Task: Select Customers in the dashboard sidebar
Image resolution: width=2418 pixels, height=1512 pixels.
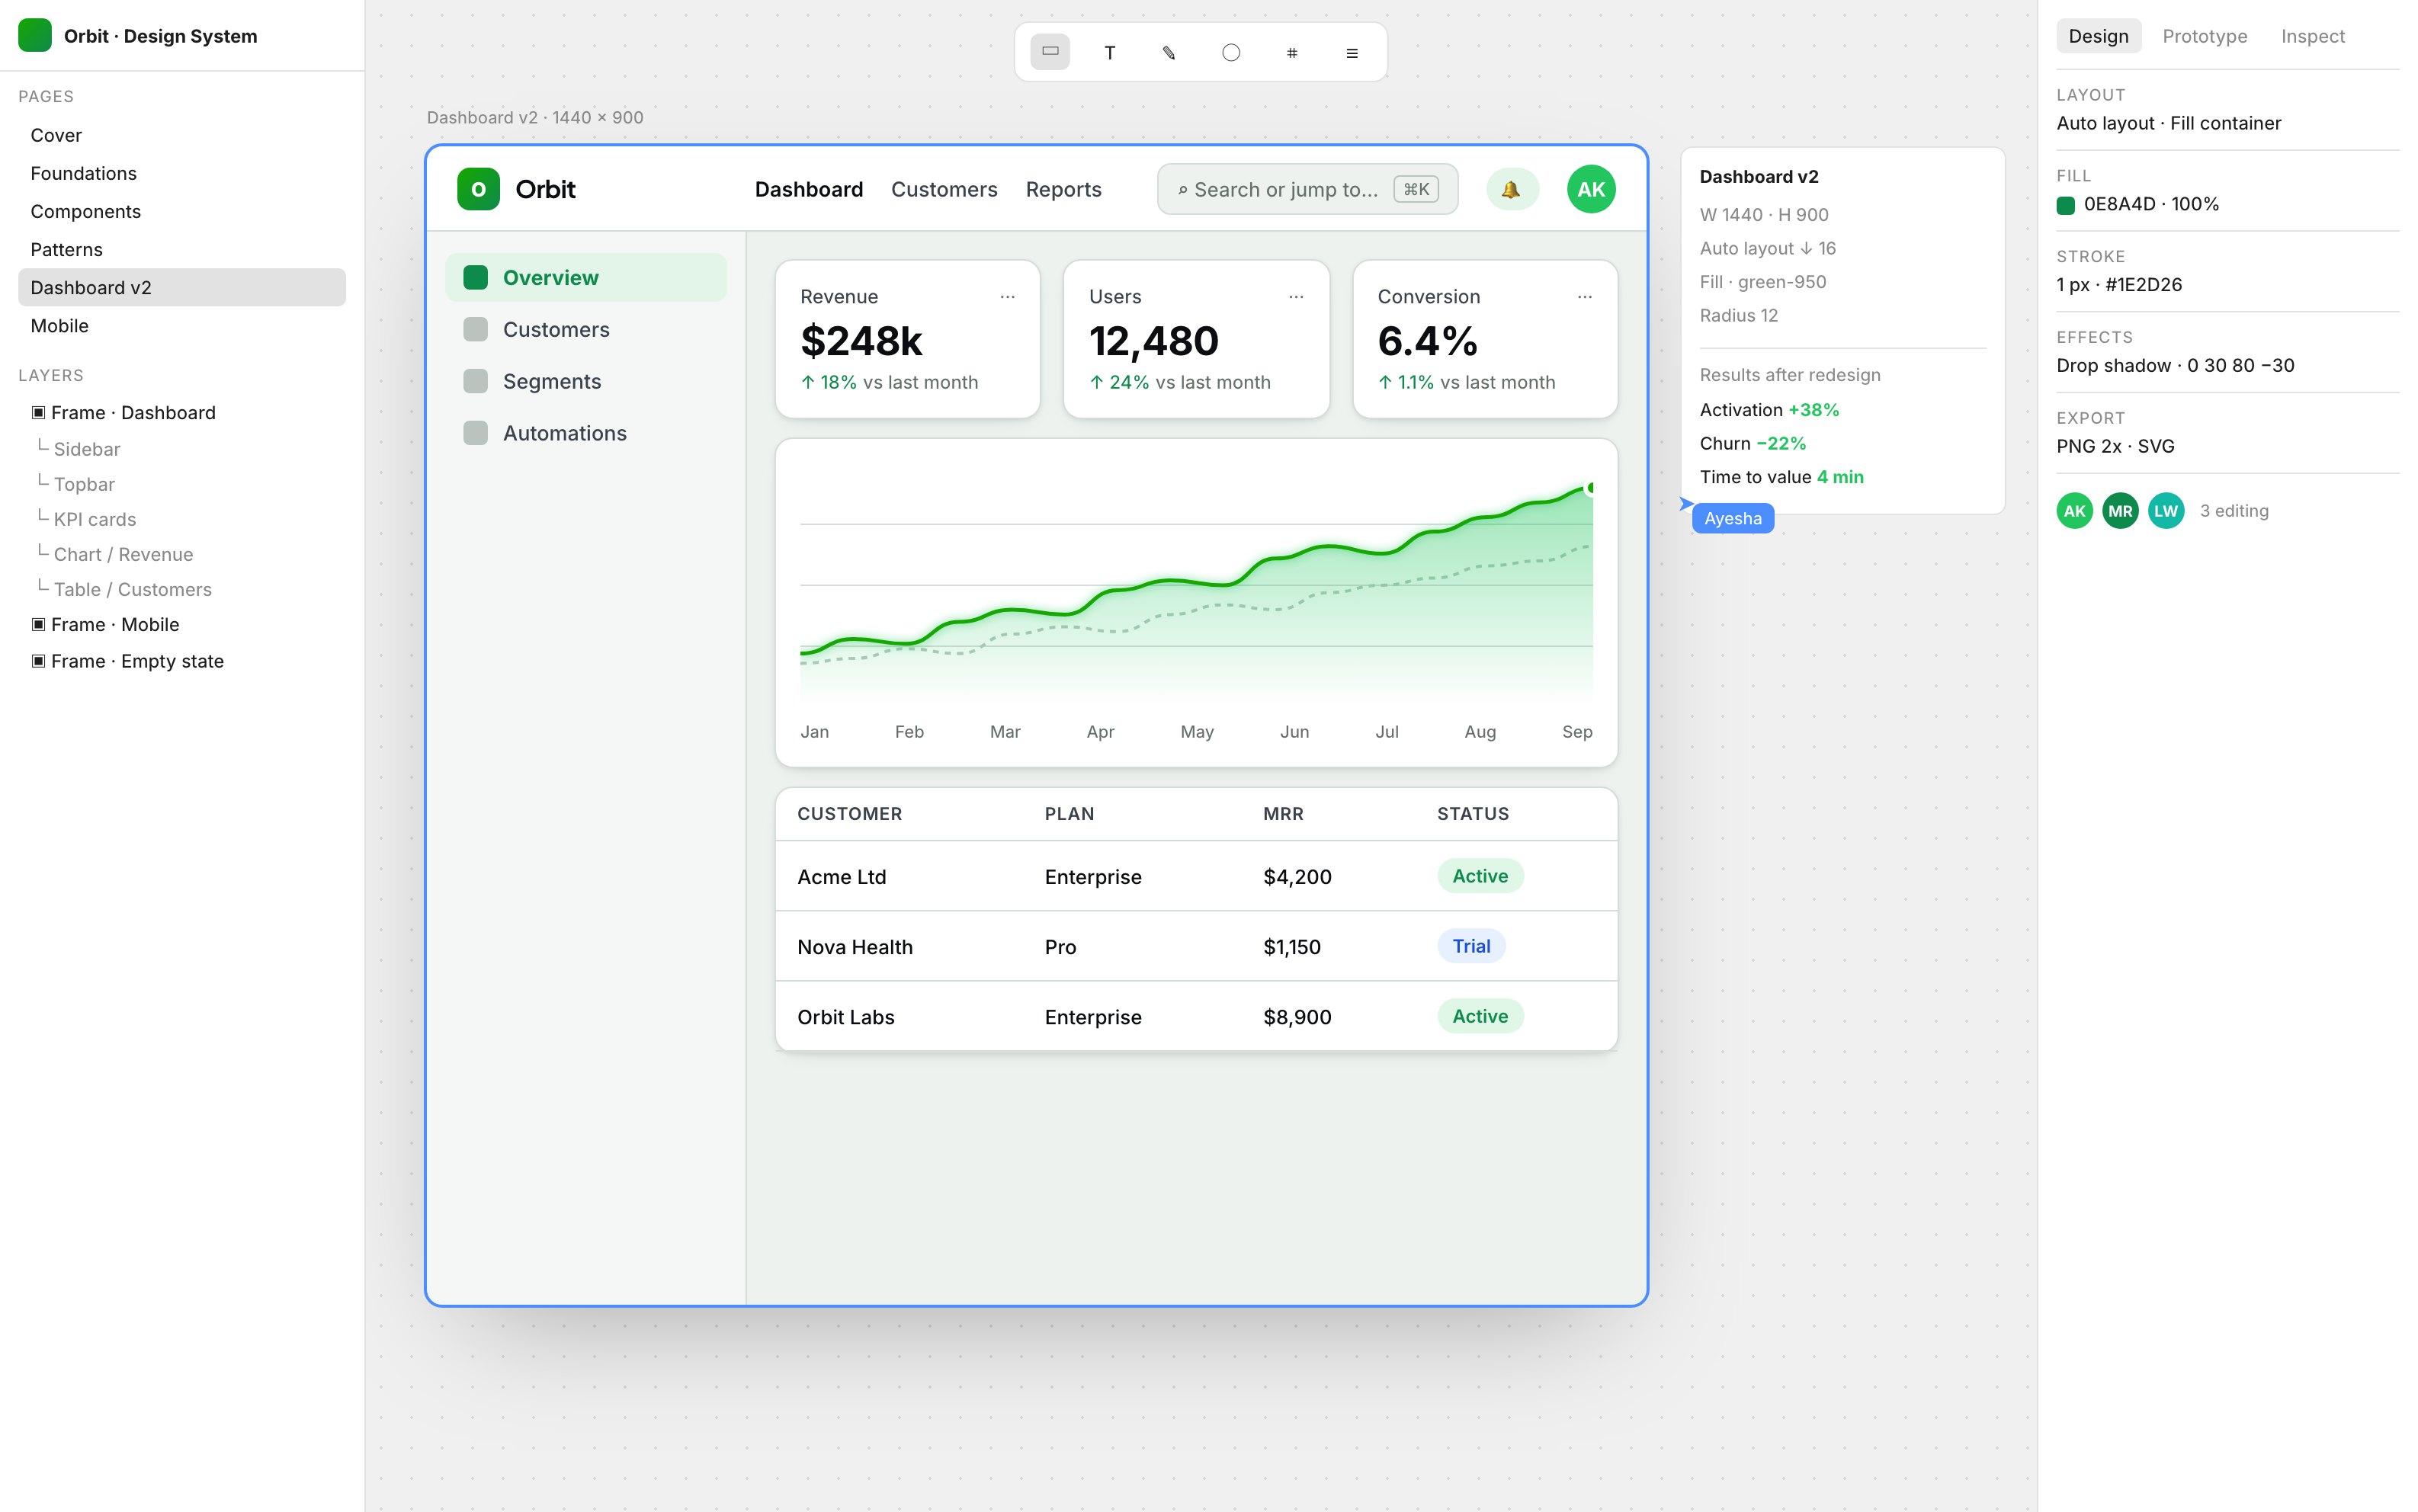Action: pos(586,329)
